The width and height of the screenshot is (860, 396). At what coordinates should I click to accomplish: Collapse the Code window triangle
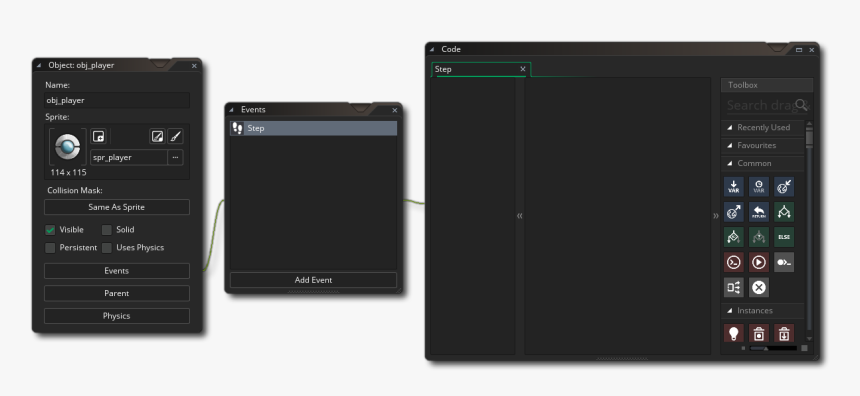[x=432, y=49]
